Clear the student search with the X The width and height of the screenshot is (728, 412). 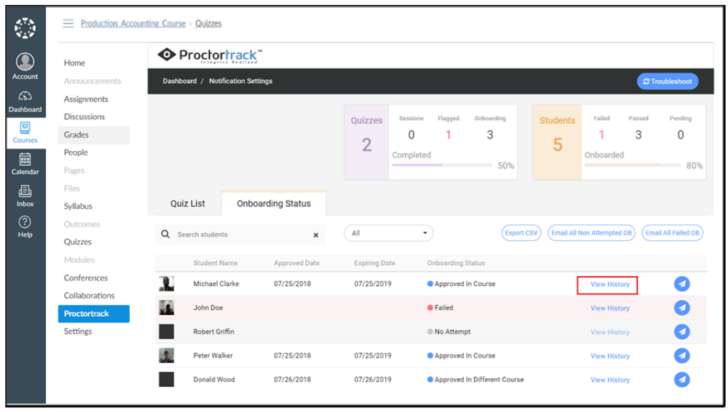(x=316, y=235)
